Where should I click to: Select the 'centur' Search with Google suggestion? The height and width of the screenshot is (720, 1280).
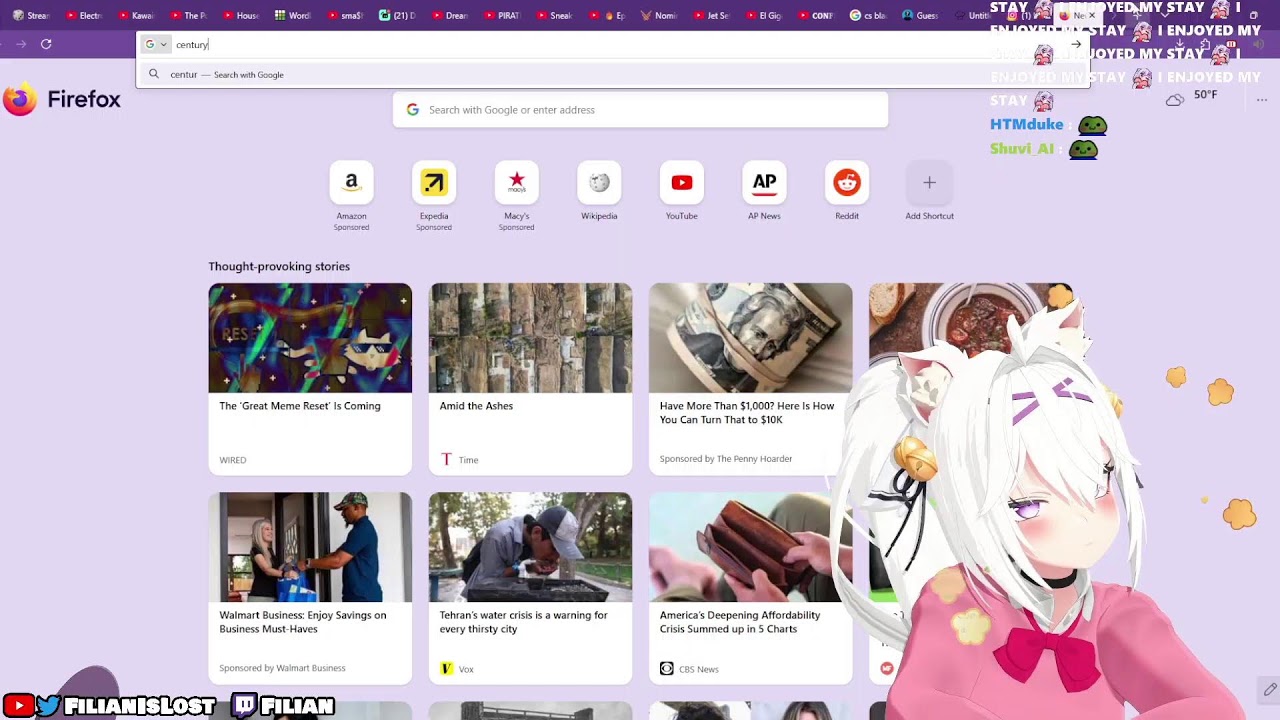(x=612, y=74)
